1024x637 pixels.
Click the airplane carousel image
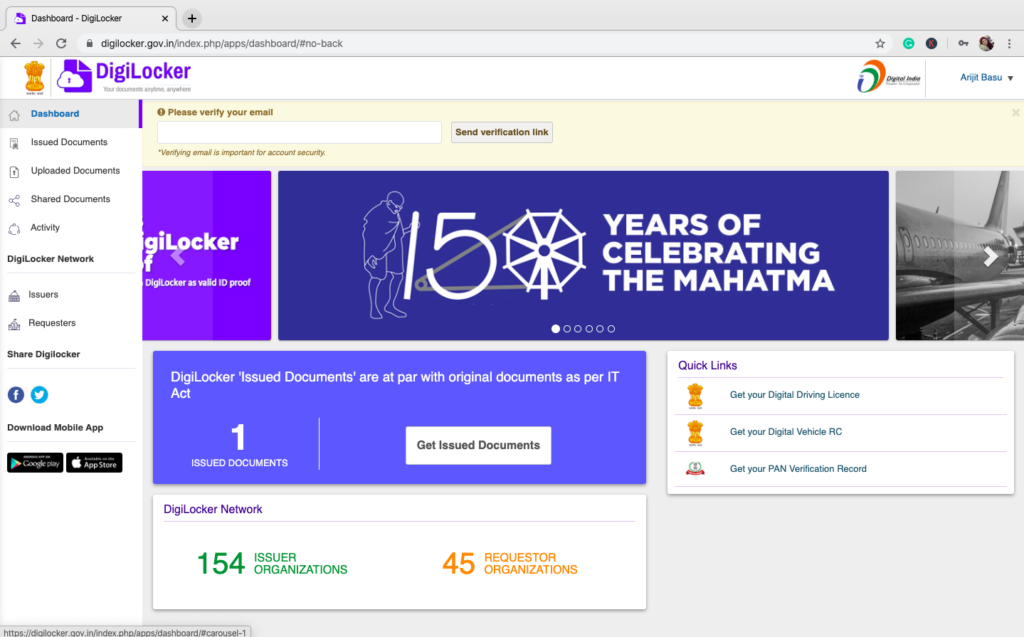(x=959, y=255)
